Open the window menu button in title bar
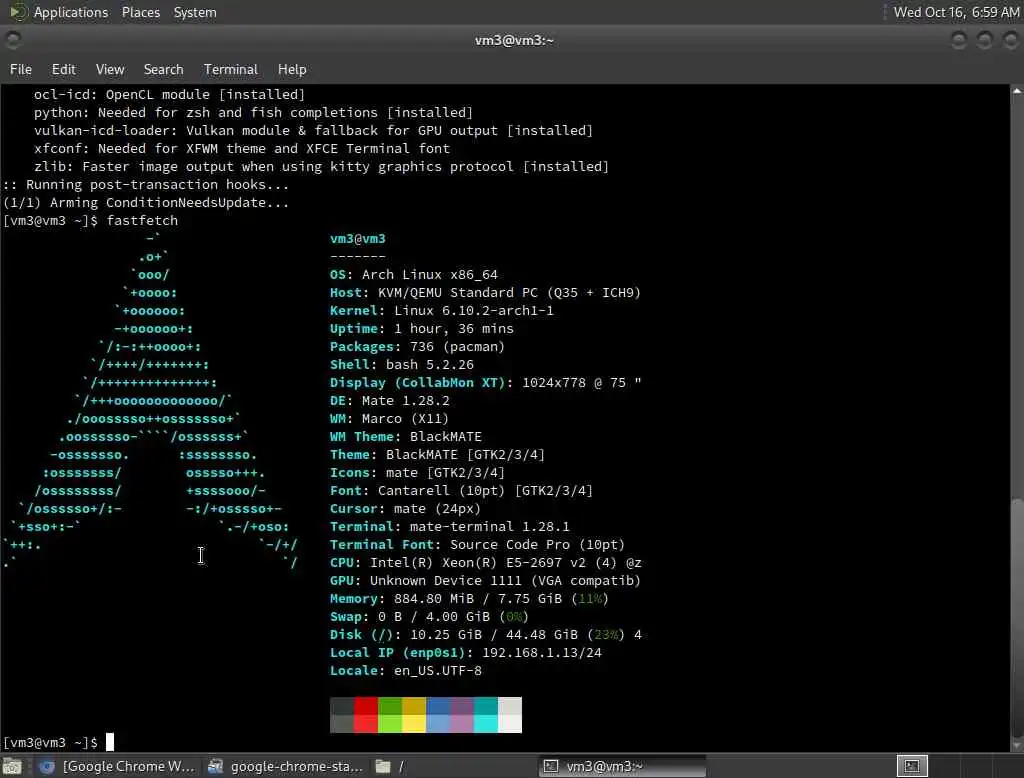The image size is (1024, 778). point(12,41)
